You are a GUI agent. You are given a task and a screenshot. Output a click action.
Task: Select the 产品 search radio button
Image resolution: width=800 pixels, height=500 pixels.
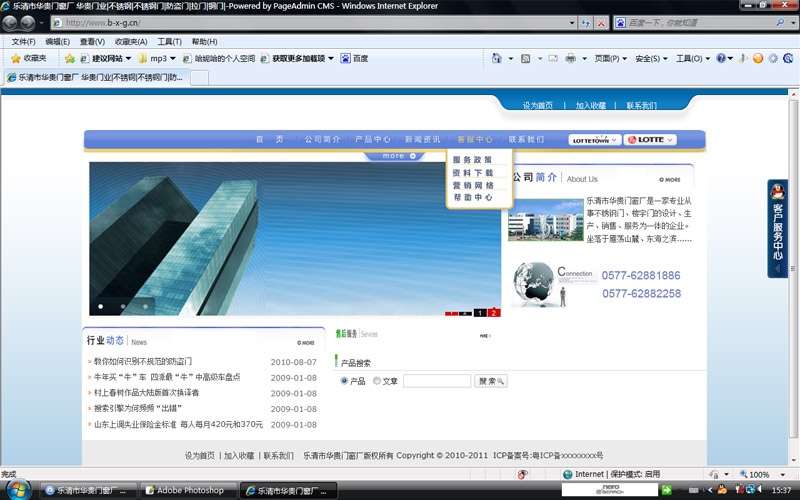(x=345, y=381)
